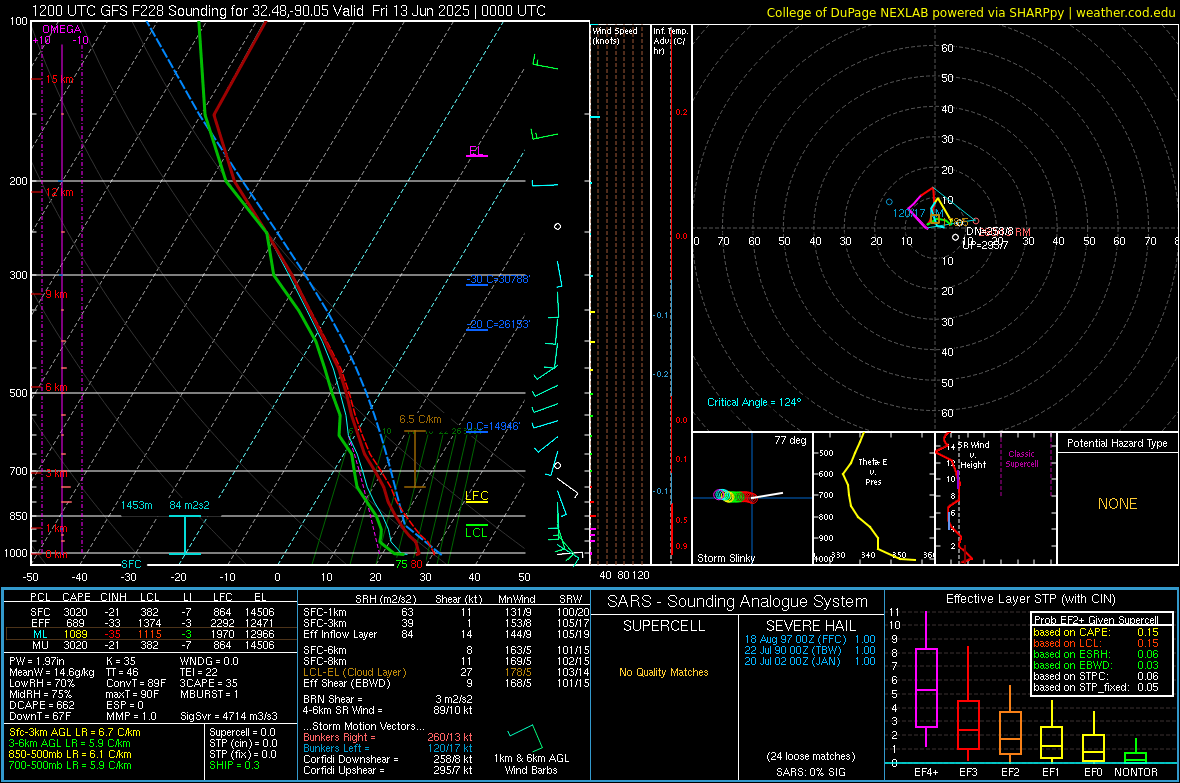Click the Bunkers Right = 260/13 kt line
1180x783 pixels.
pyautogui.click(x=388, y=737)
